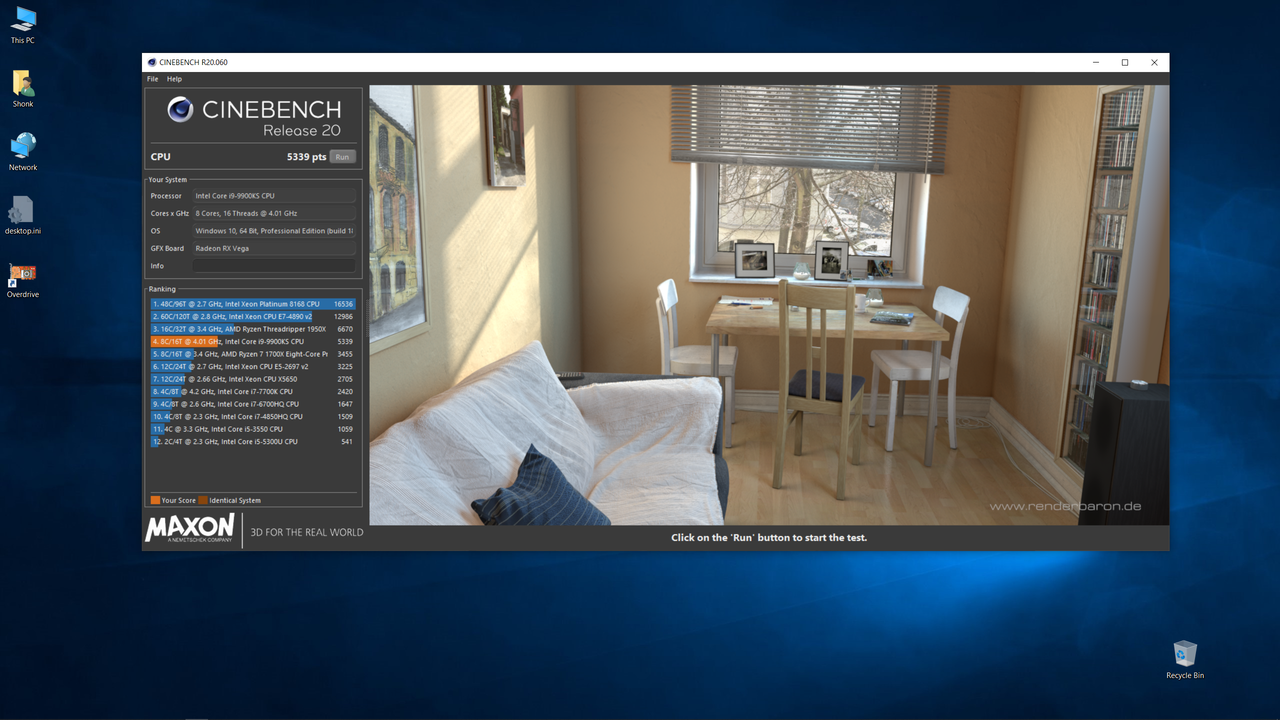Select highlighted ranking row Intel Core i9-9900KS
Screen dimensions: 1280x720
(253, 341)
